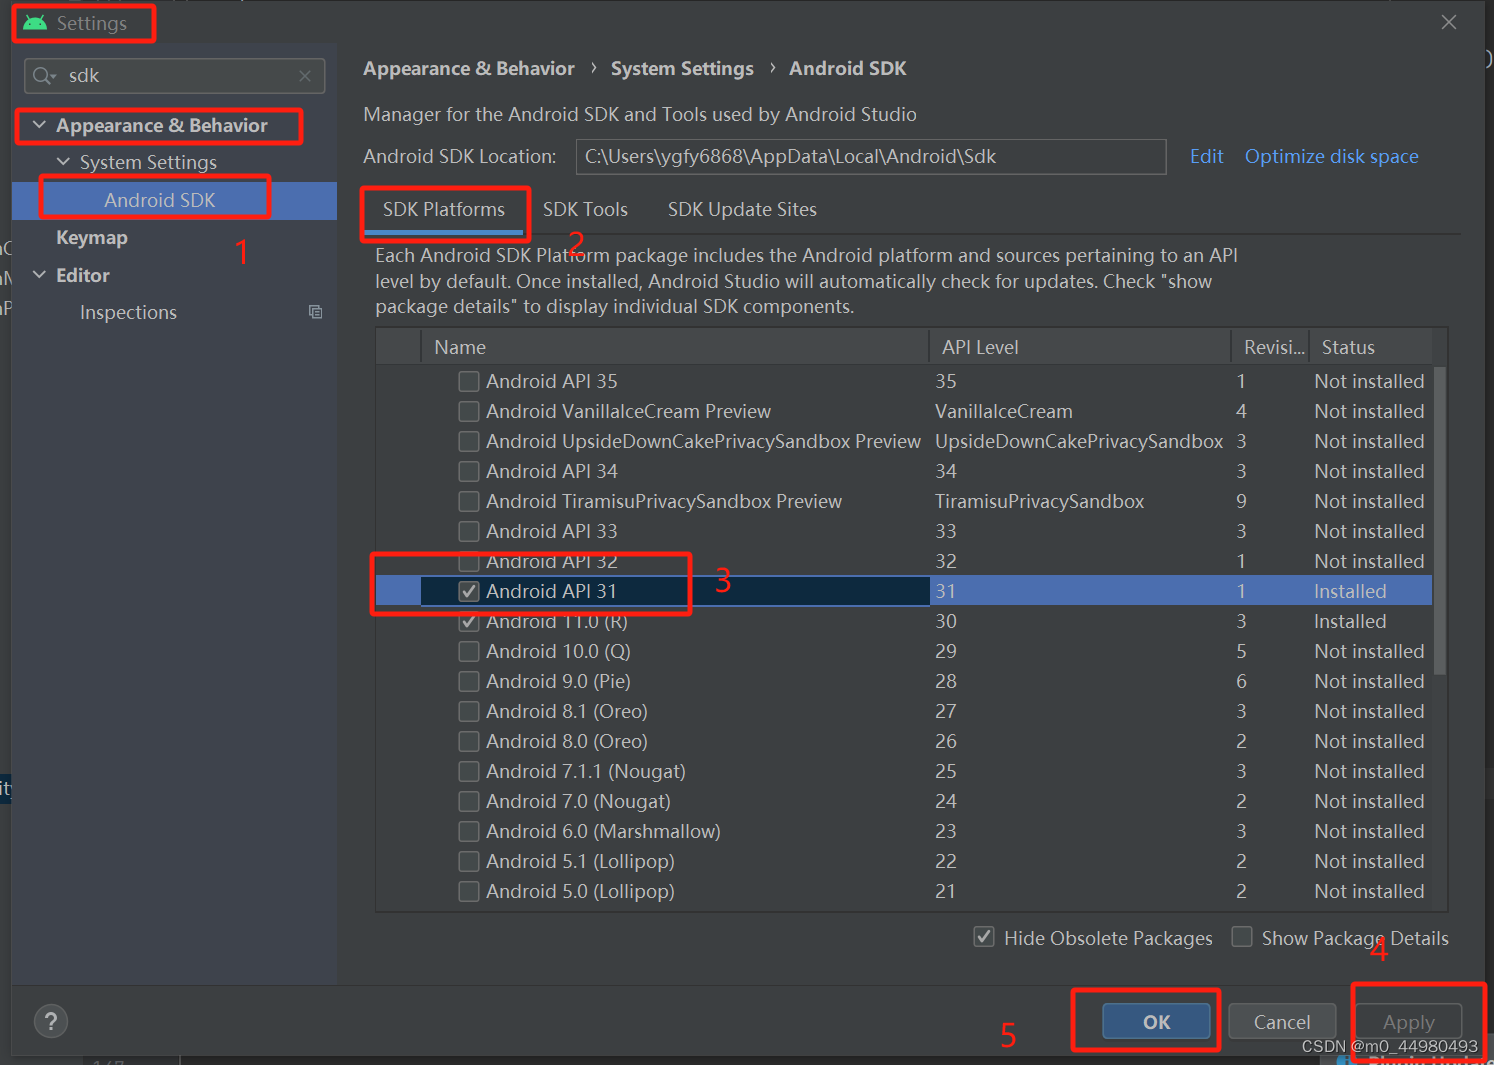Check the Android 5.0 (Lollipop) checkbox
Viewport: 1494px width, 1065px height.
468,891
